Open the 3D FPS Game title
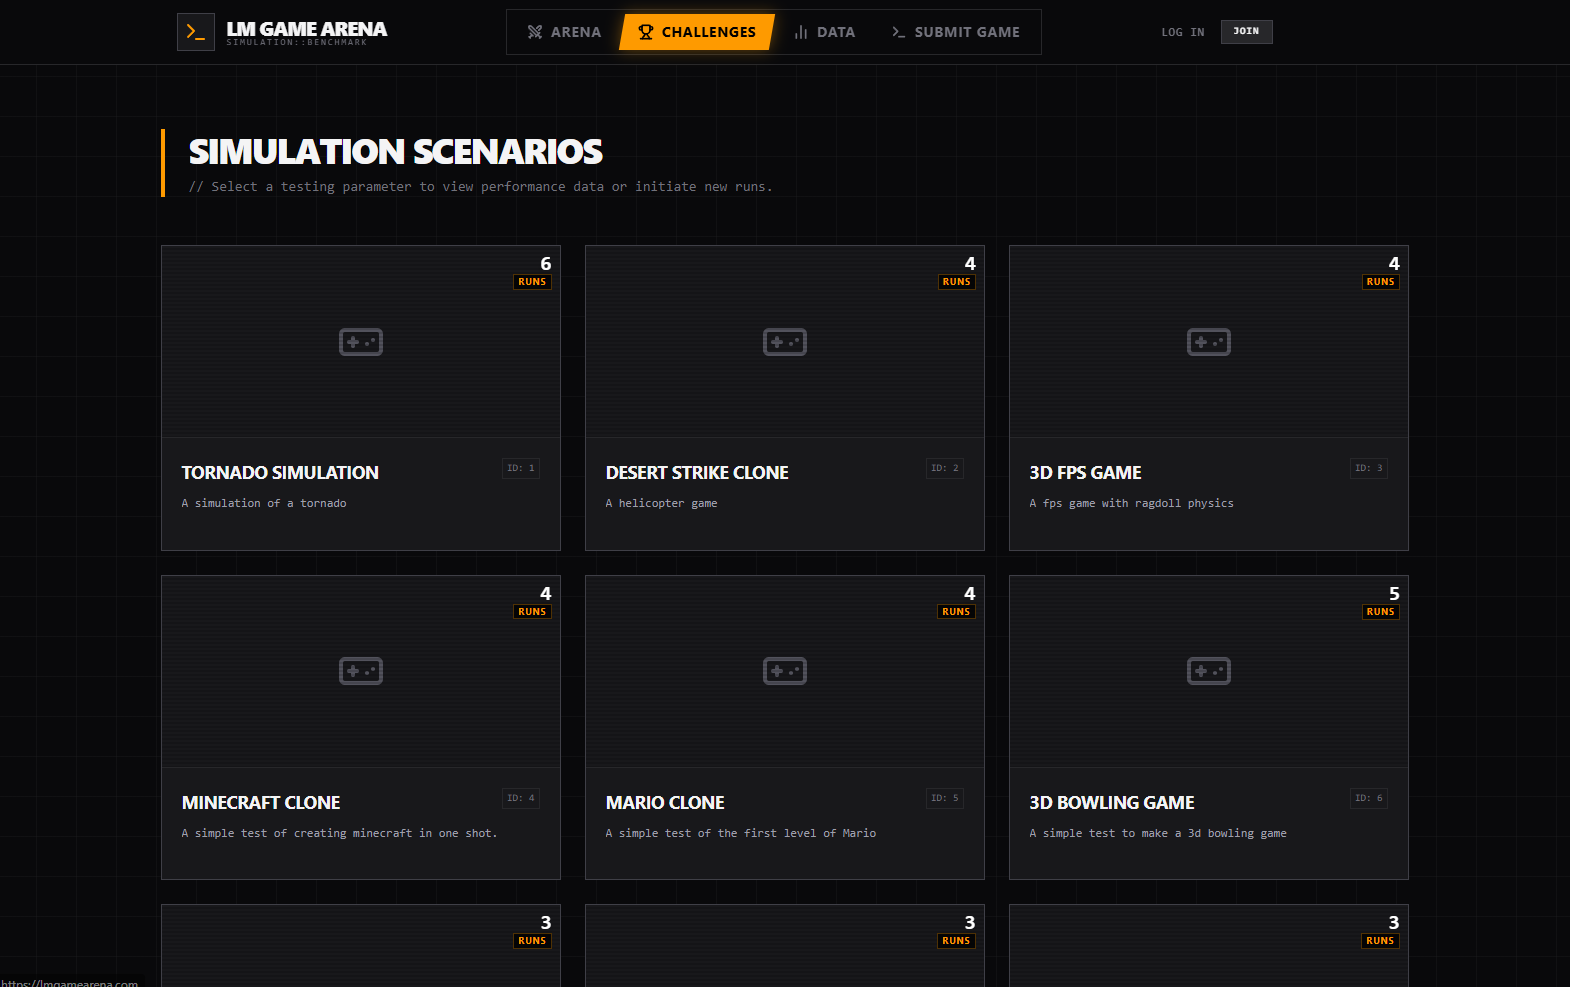The image size is (1570, 987). [x=1085, y=472]
